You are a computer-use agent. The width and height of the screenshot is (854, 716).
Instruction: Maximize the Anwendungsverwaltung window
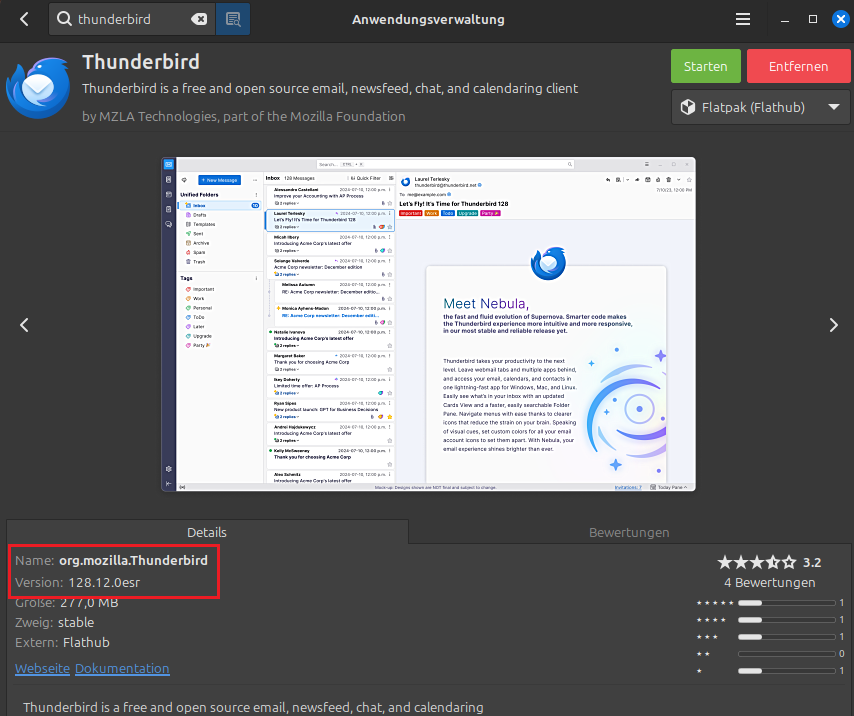813,20
